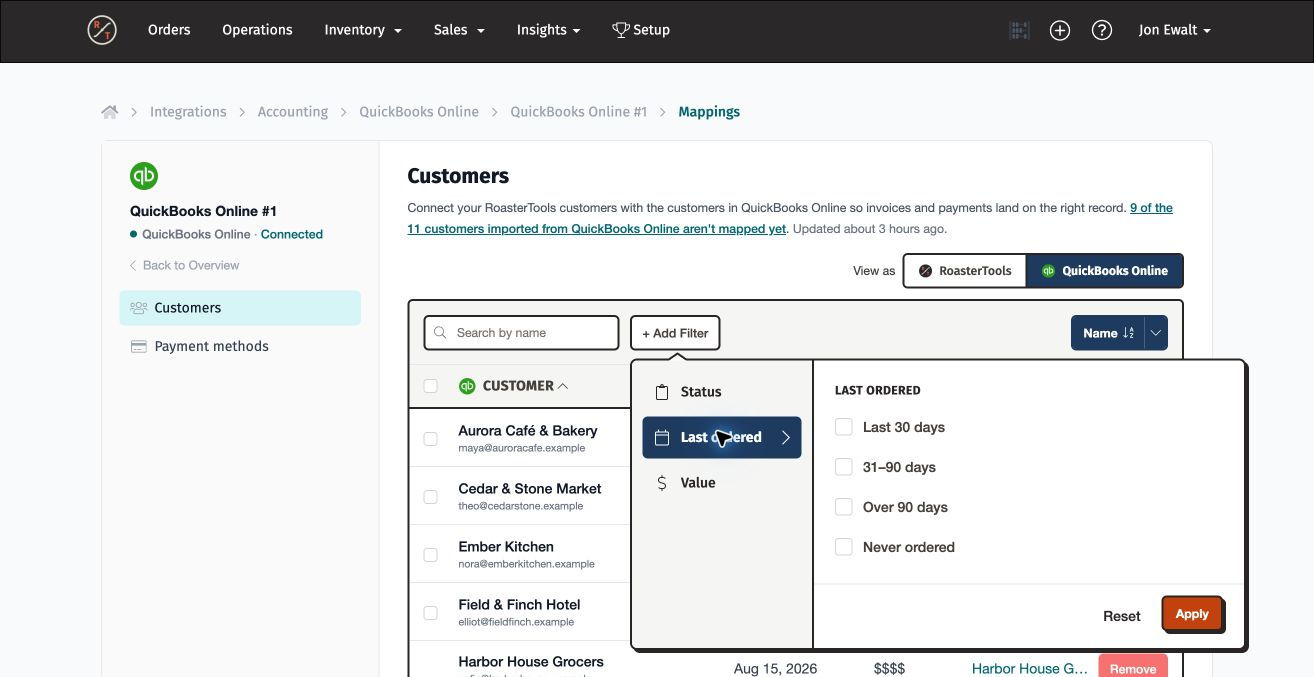The width and height of the screenshot is (1314, 677).
Task: Click the Connected status text
Action: (x=292, y=234)
